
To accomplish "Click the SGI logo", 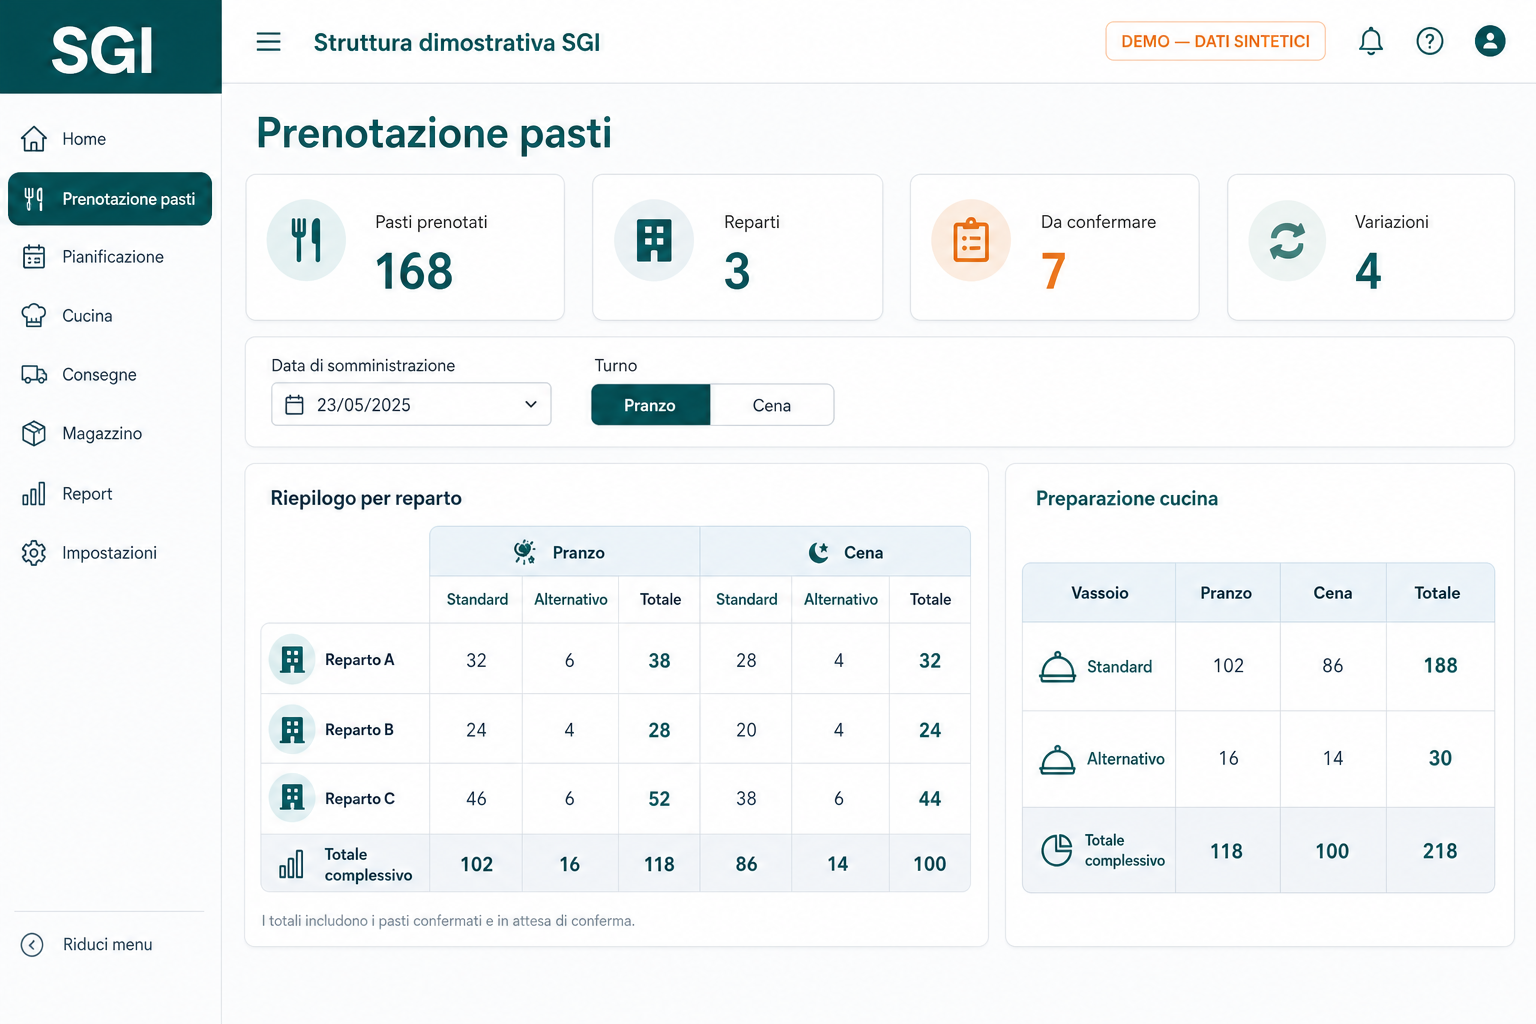I will pyautogui.click(x=103, y=50).
